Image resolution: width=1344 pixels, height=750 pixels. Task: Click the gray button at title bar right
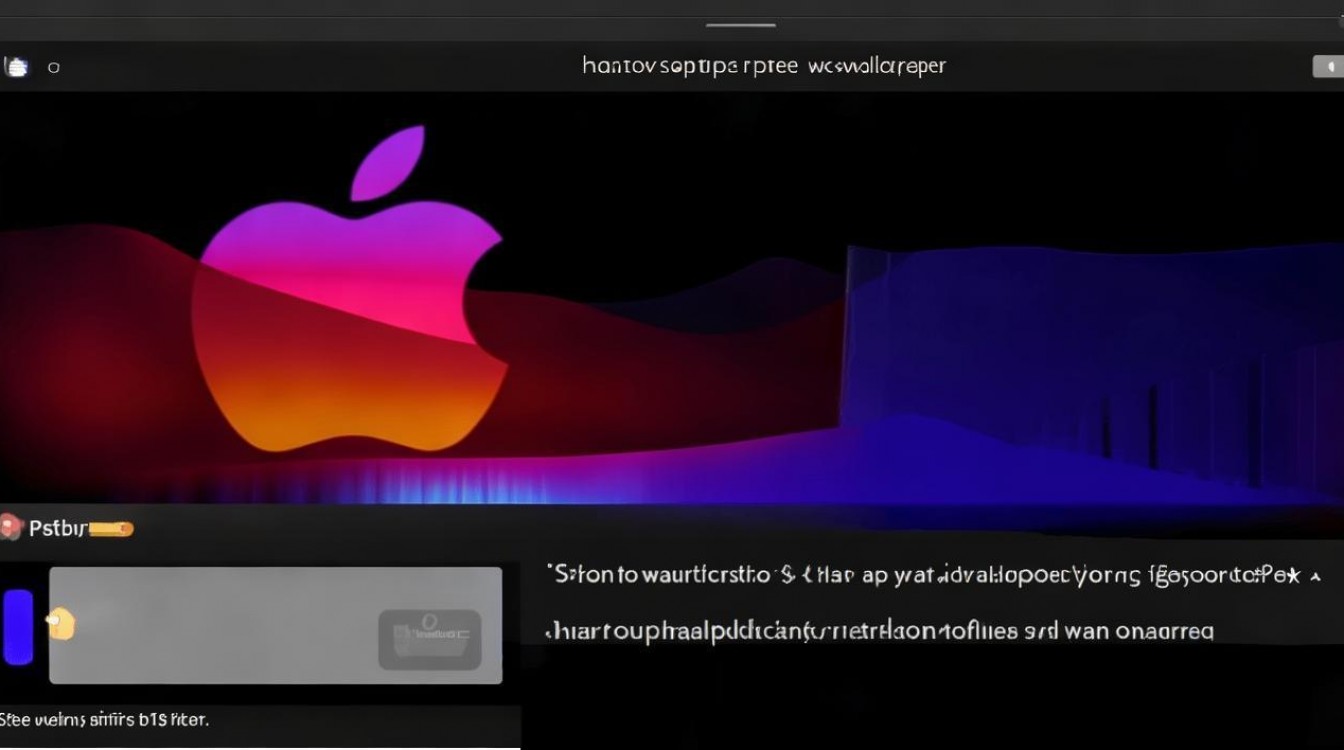pyautogui.click(x=1327, y=67)
